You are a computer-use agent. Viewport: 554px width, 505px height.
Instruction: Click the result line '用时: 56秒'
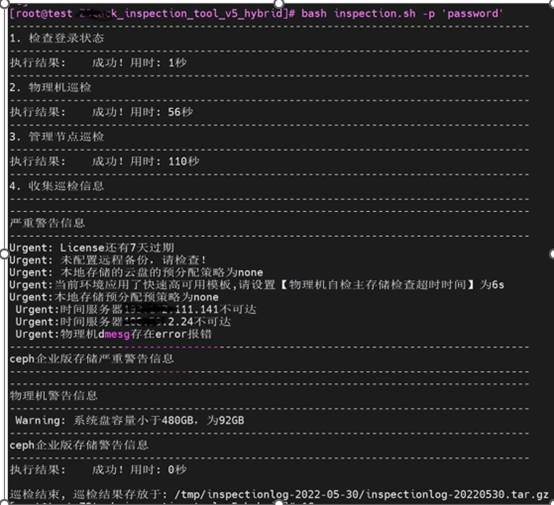101,112
